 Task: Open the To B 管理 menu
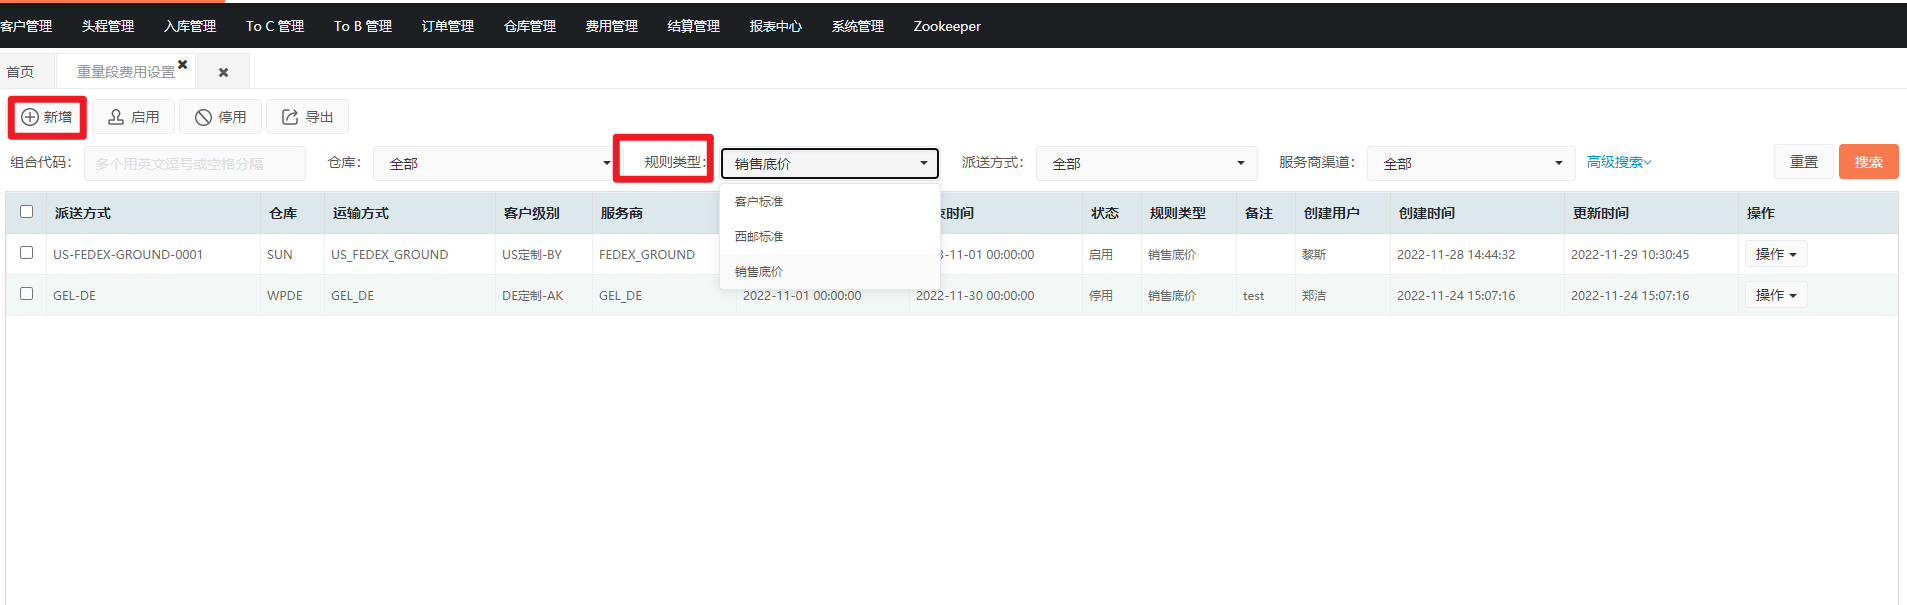click(363, 26)
